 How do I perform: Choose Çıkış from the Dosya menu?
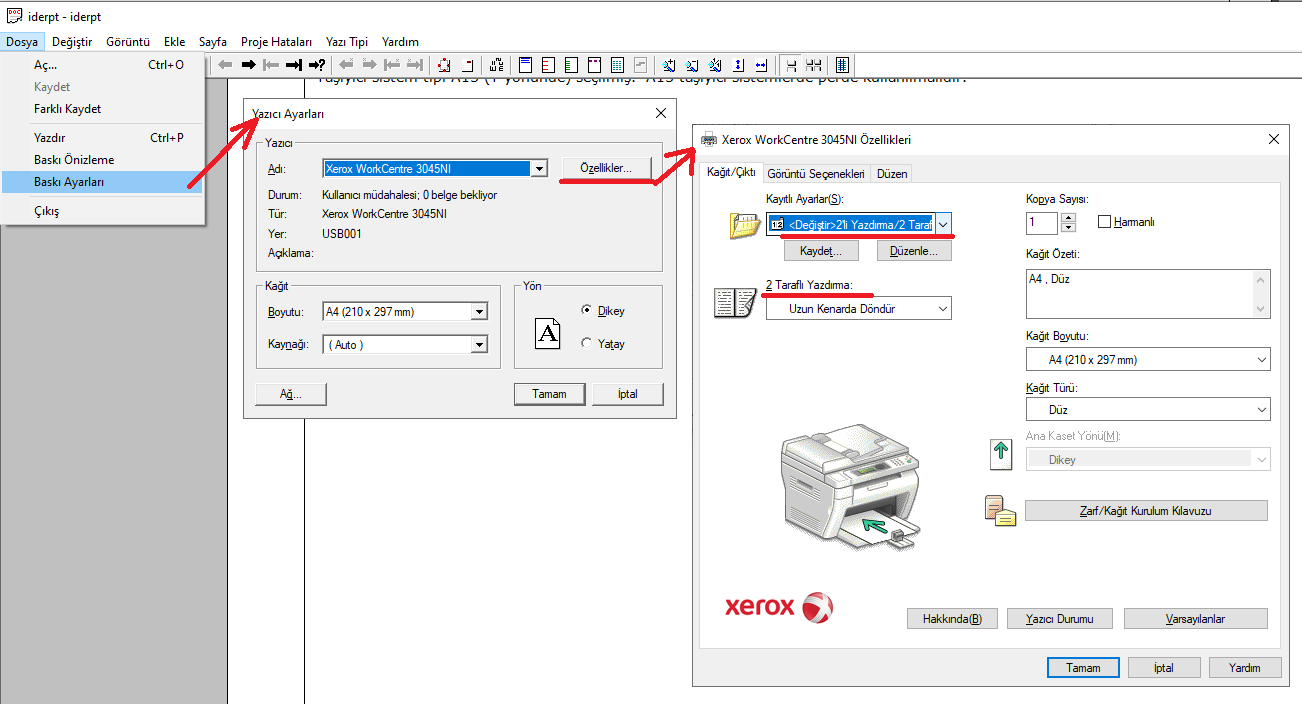click(x=47, y=212)
